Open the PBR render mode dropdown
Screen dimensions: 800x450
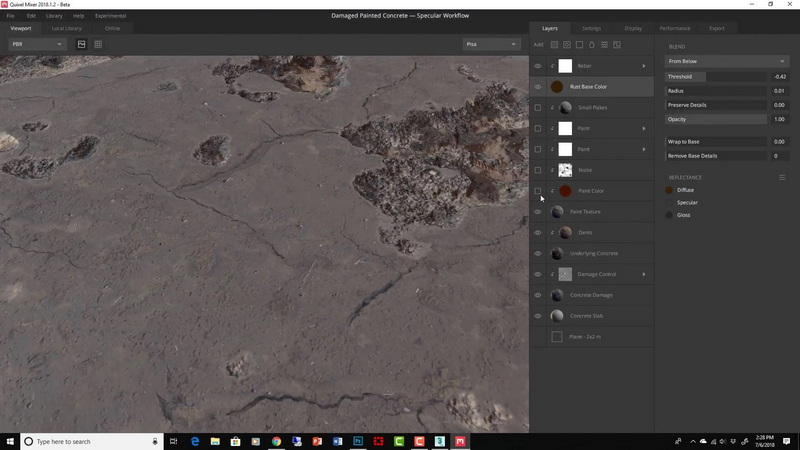point(37,44)
